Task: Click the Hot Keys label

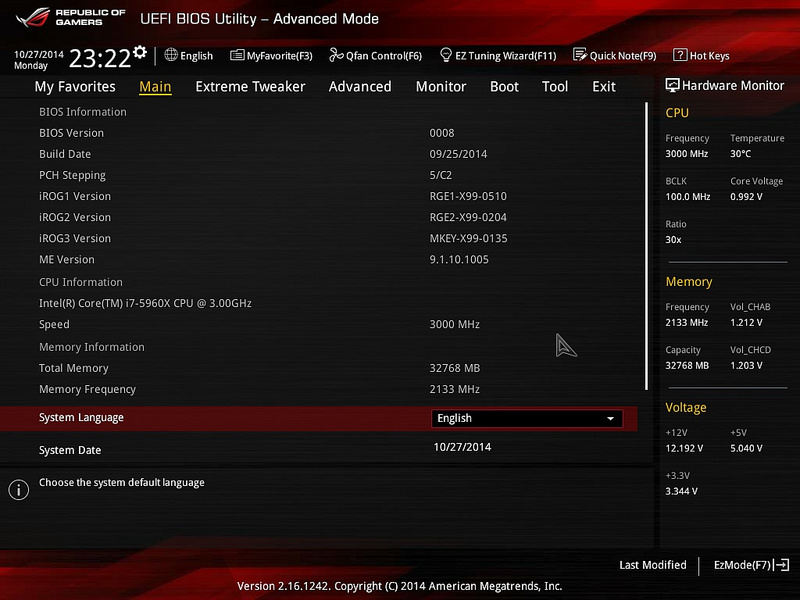Action: coord(710,56)
